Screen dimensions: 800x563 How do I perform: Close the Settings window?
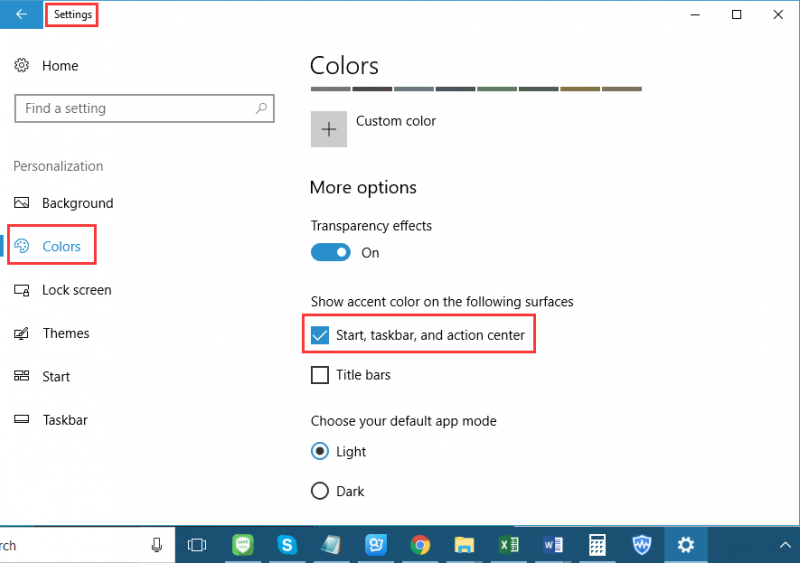point(778,14)
